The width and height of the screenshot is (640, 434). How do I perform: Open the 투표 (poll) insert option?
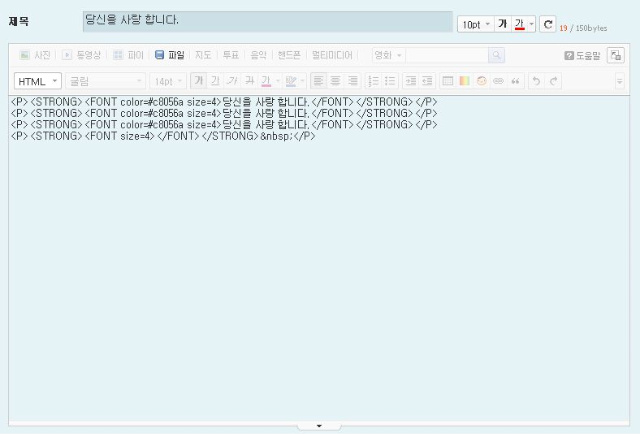(x=231, y=55)
